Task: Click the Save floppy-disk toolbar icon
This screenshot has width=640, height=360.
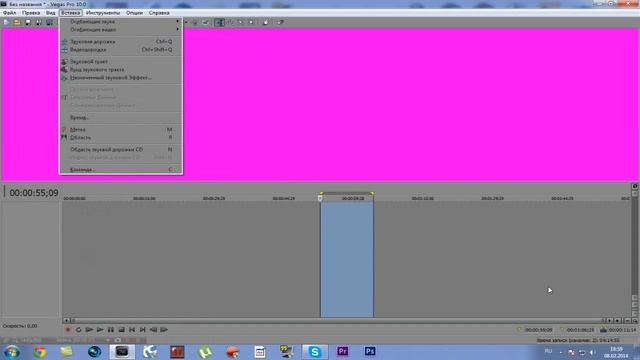Action: [28, 22]
